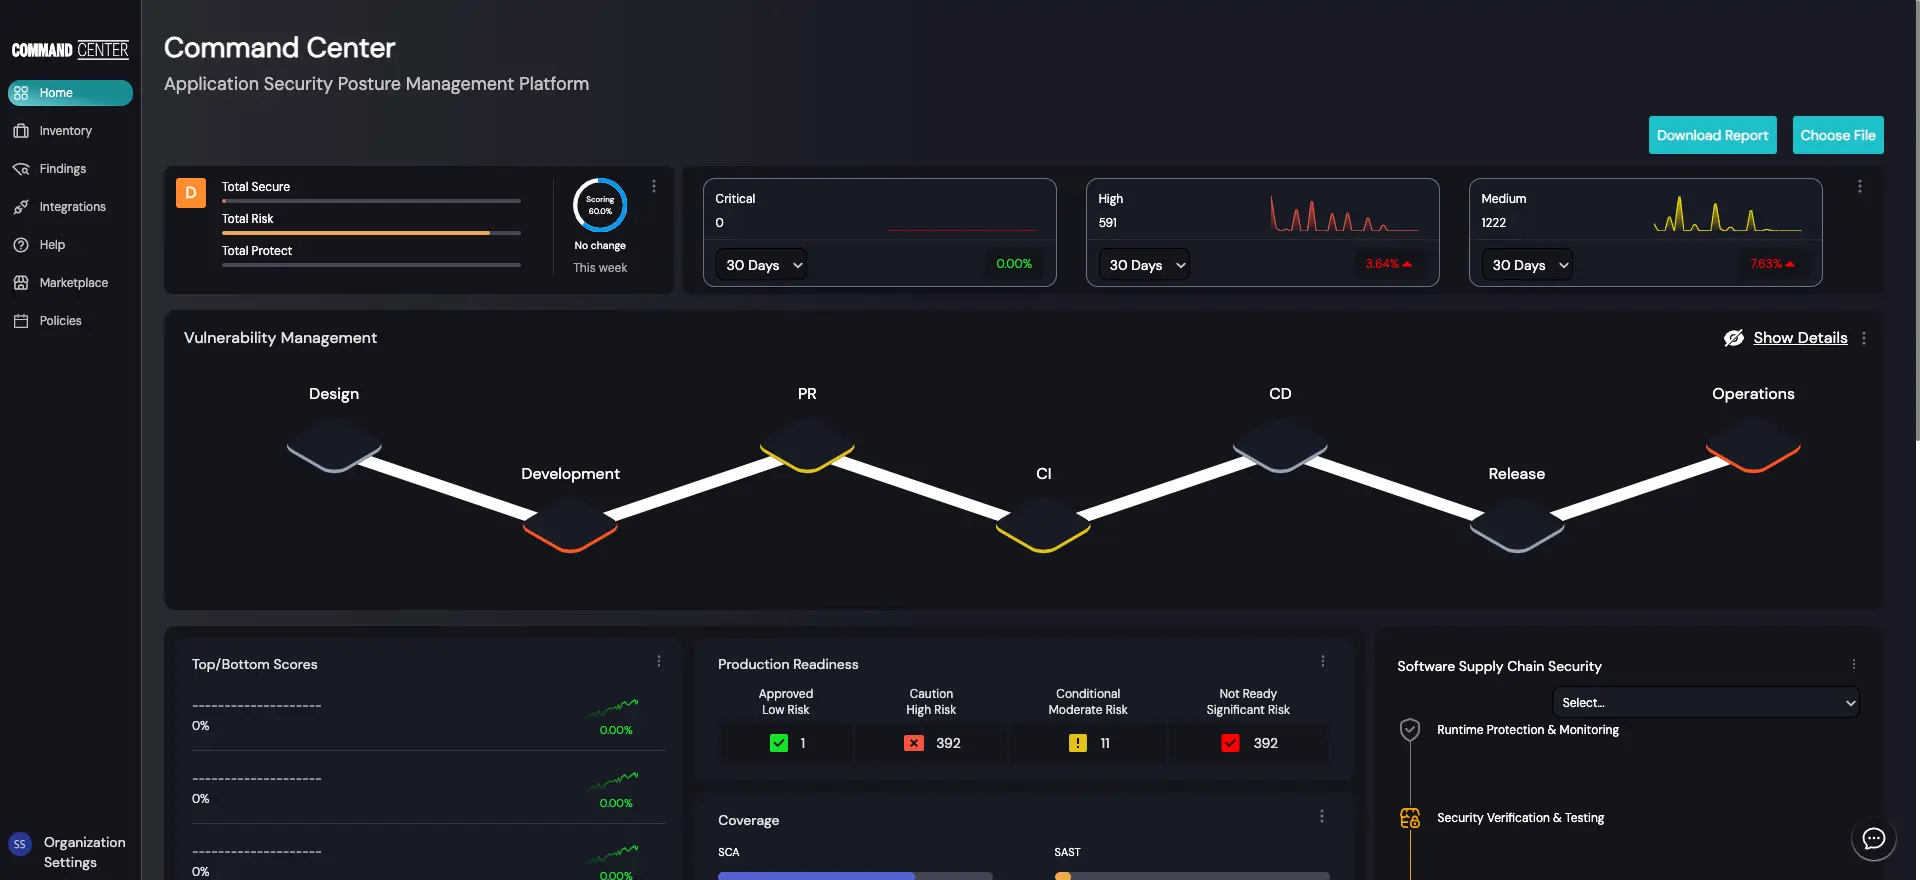This screenshot has height=880, width=1920.
Task: Open the Medium 30 Days dropdown
Action: [x=1528, y=265]
